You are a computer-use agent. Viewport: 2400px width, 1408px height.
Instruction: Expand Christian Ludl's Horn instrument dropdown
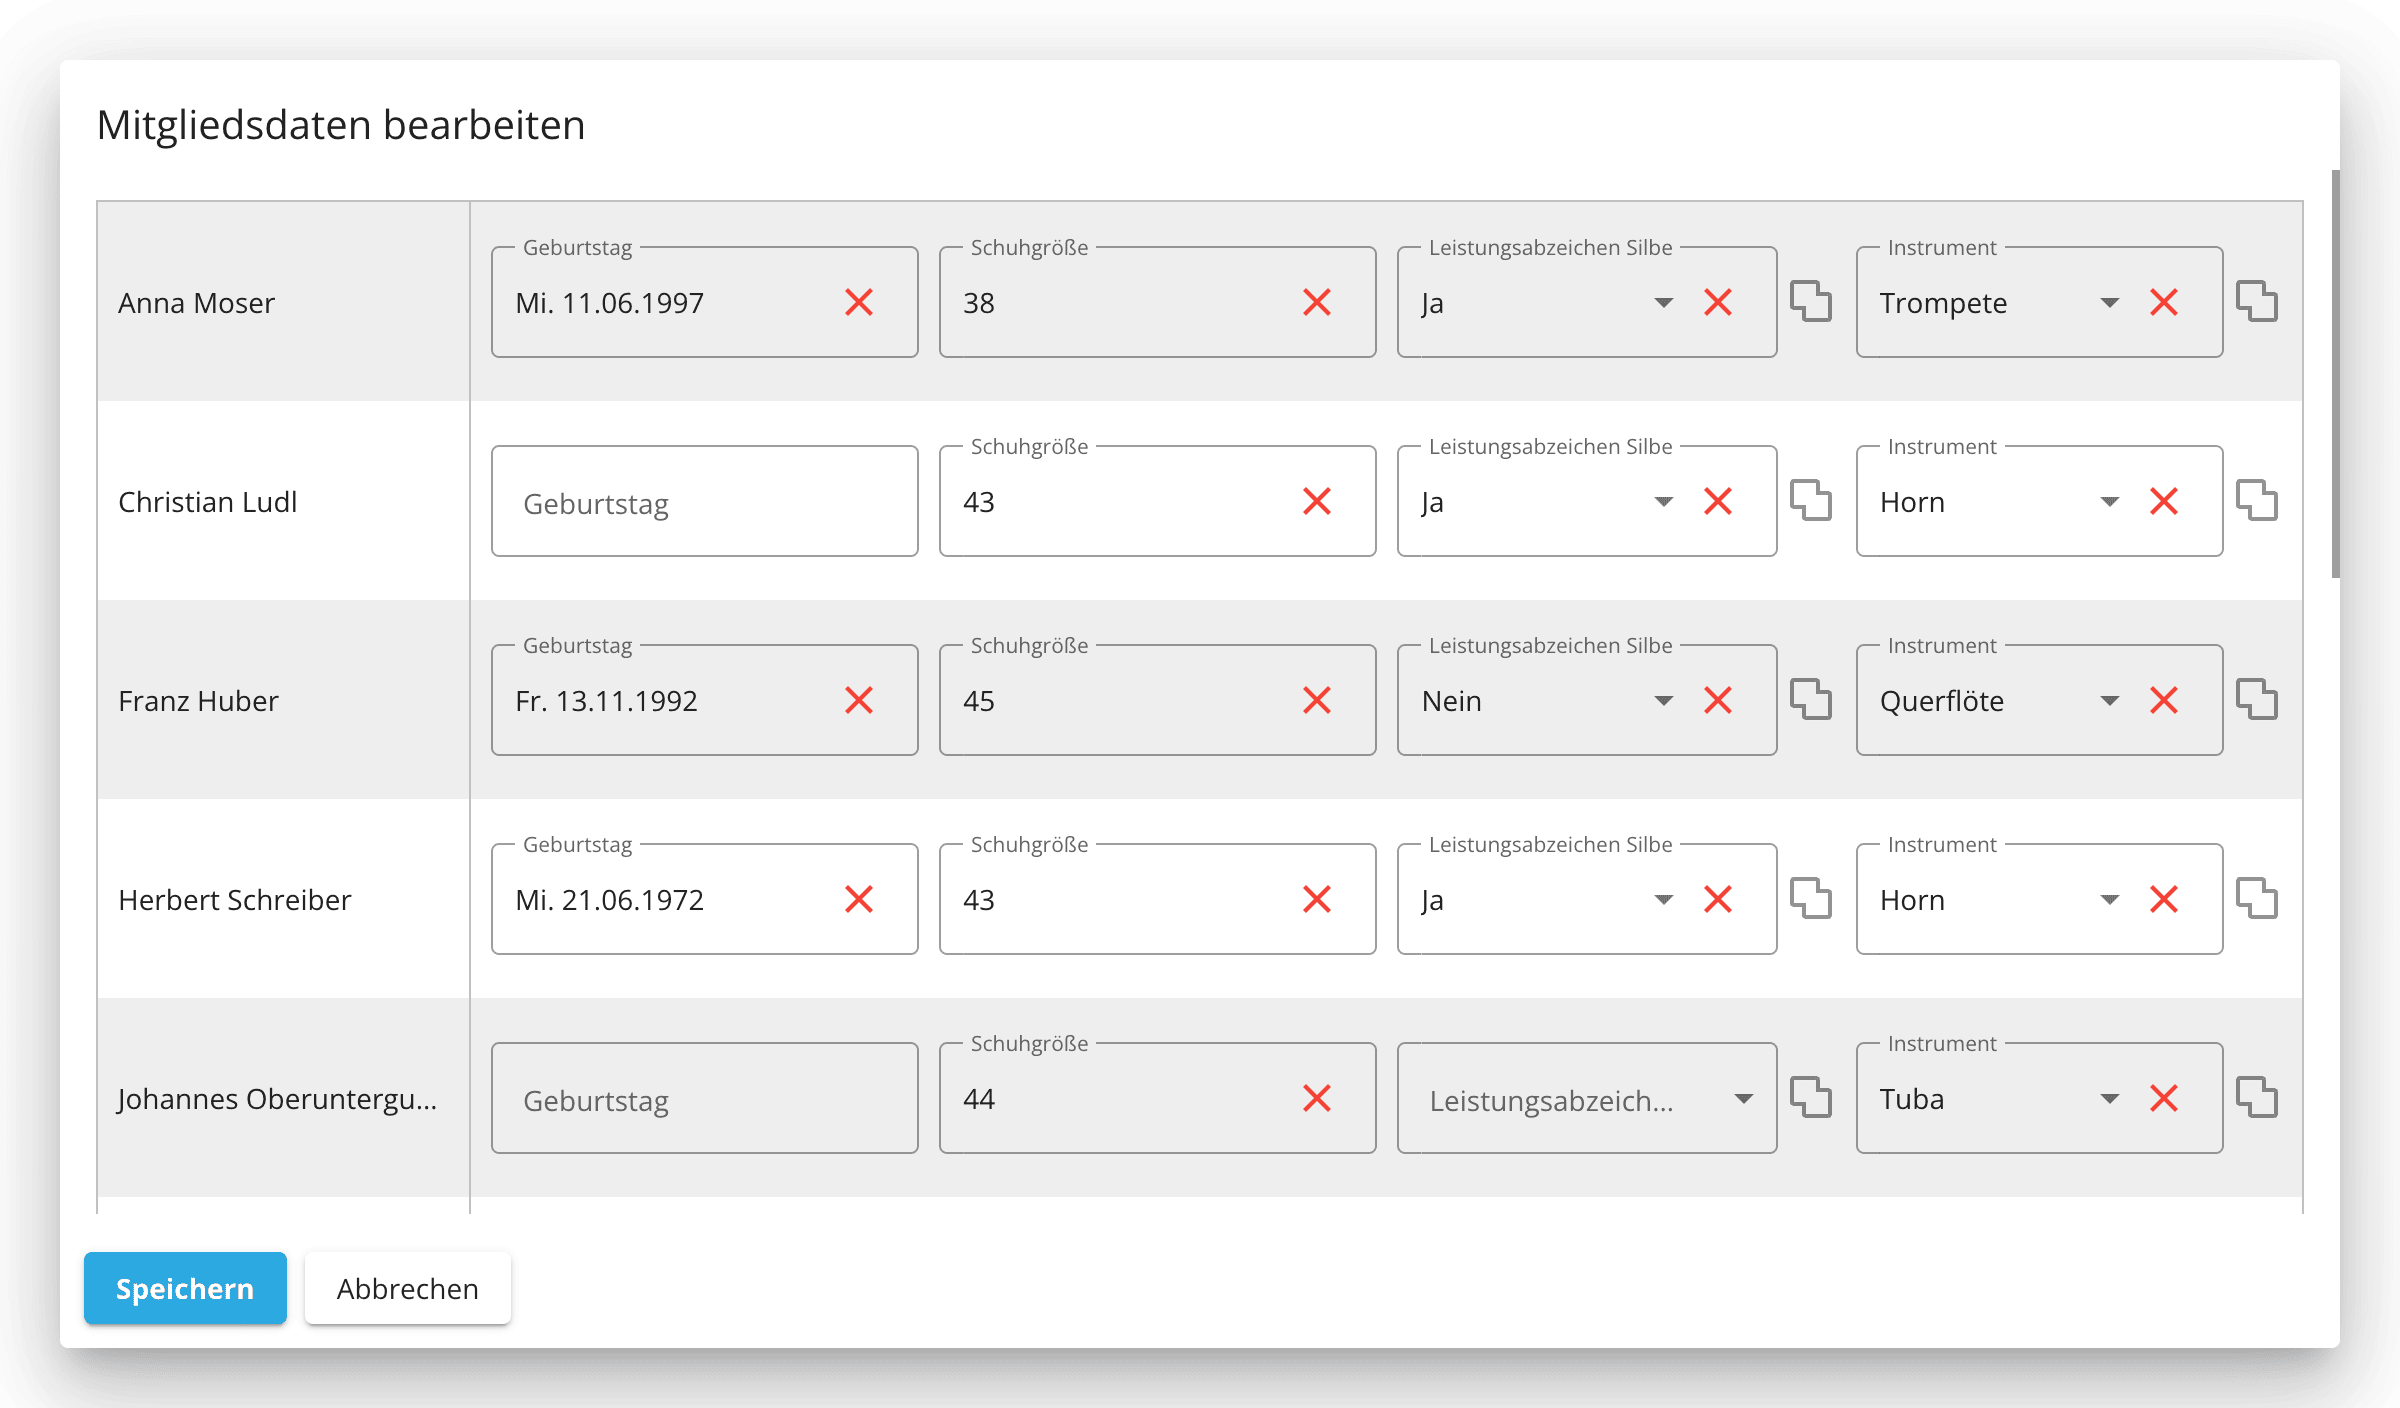coord(2109,502)
